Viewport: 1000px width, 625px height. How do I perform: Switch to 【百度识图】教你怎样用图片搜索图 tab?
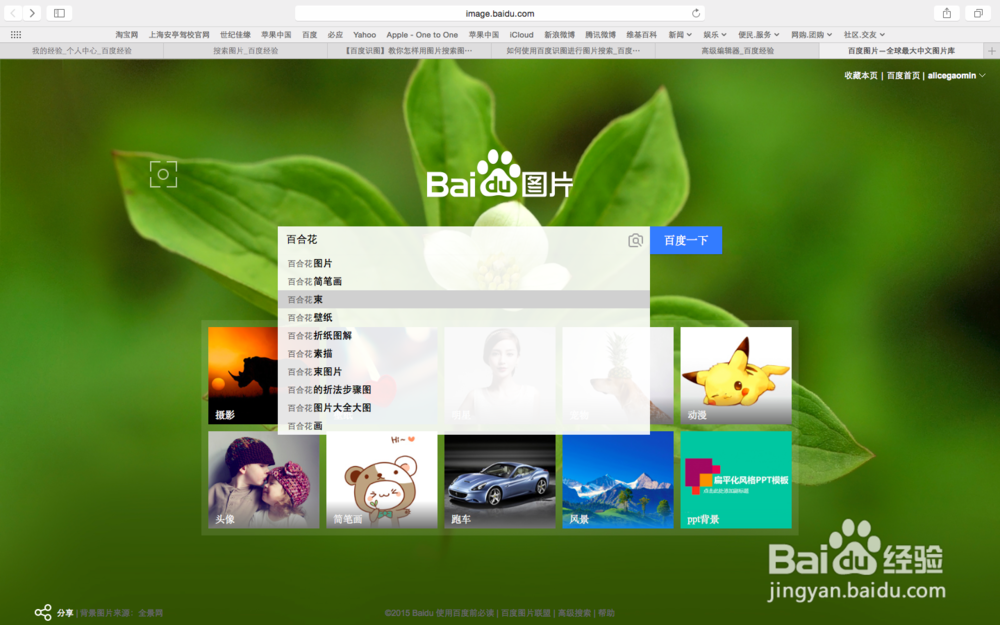pos(409,50)
